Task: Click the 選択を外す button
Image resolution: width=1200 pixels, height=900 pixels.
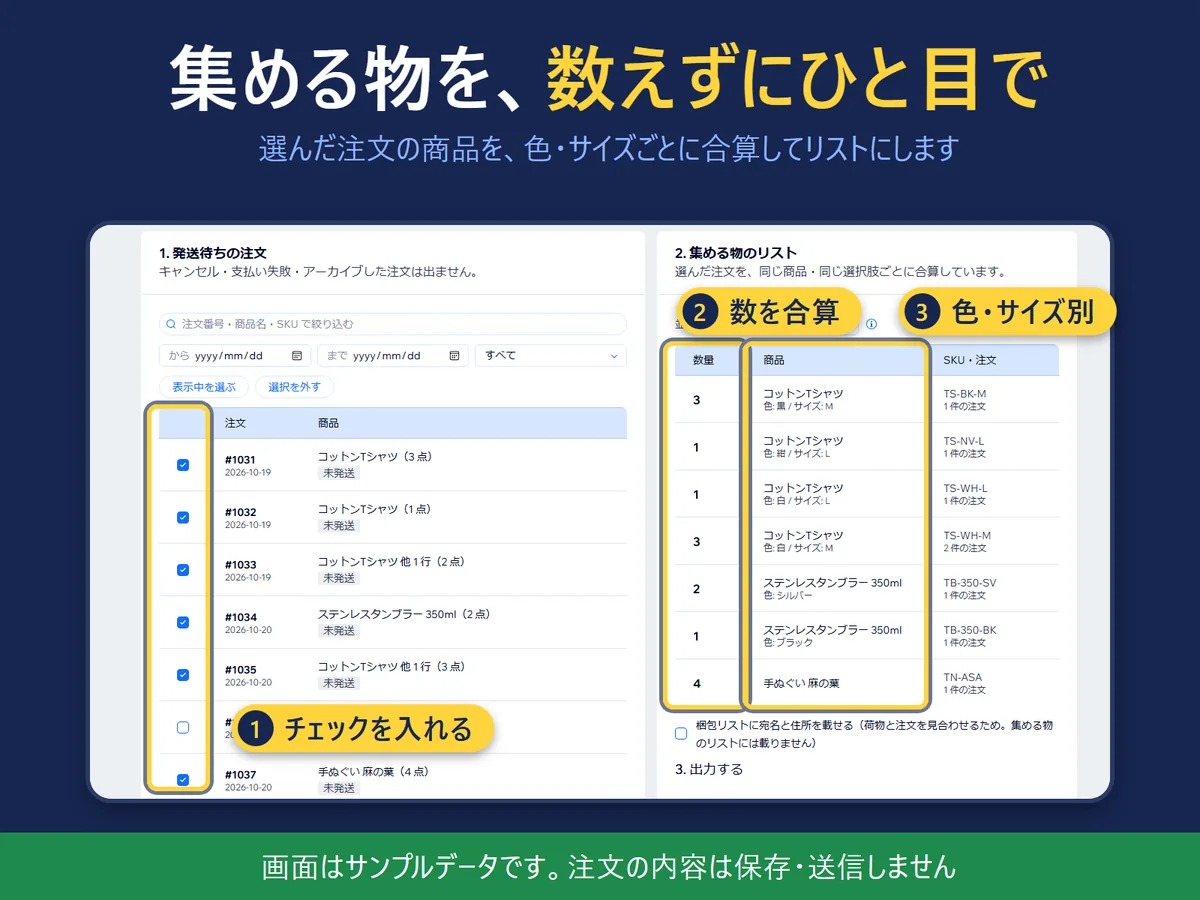Action: tap(294, 387)
